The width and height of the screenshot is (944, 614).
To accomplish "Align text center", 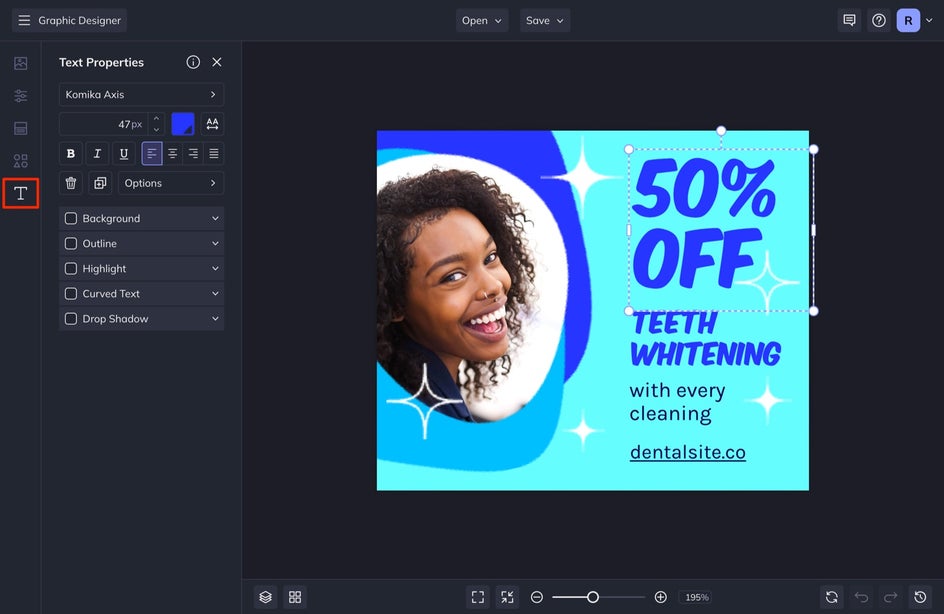I will pos(172,154).
